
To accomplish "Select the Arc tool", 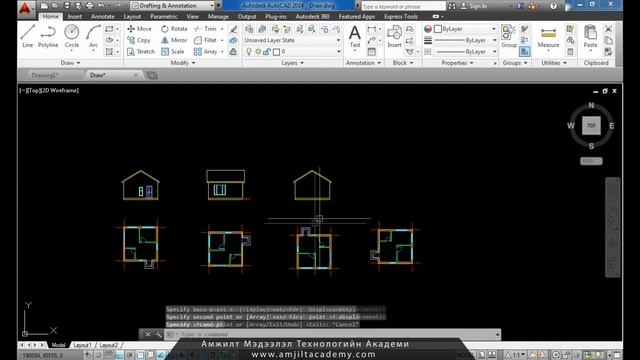I will pos(93,37).
